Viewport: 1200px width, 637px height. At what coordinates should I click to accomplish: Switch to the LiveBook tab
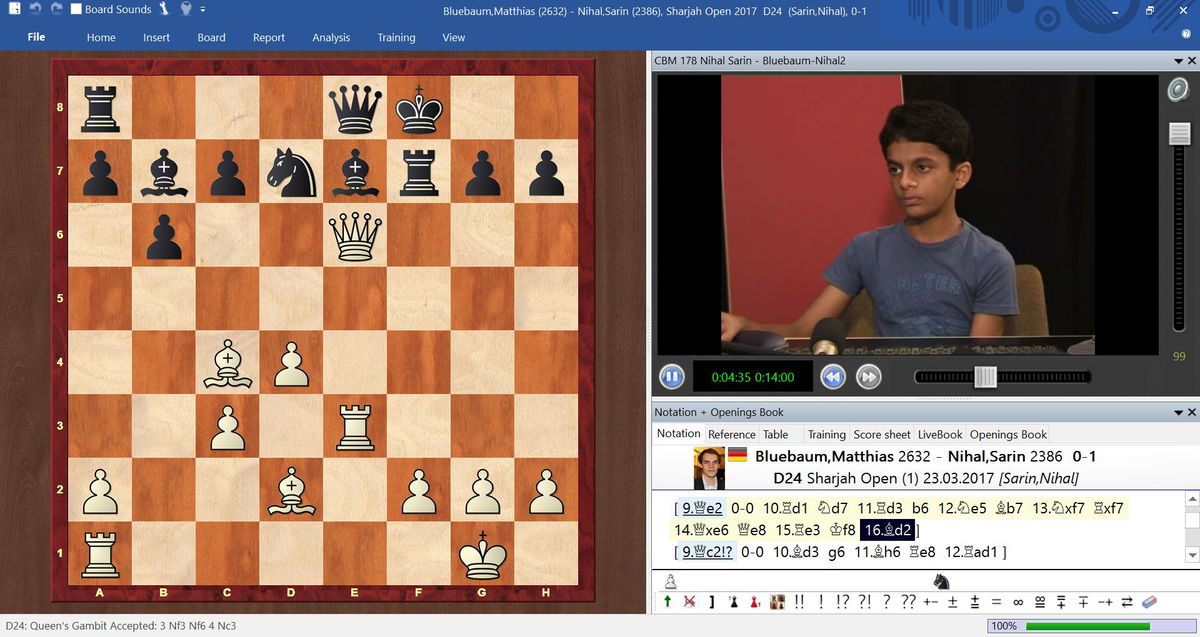pos(940,434)
